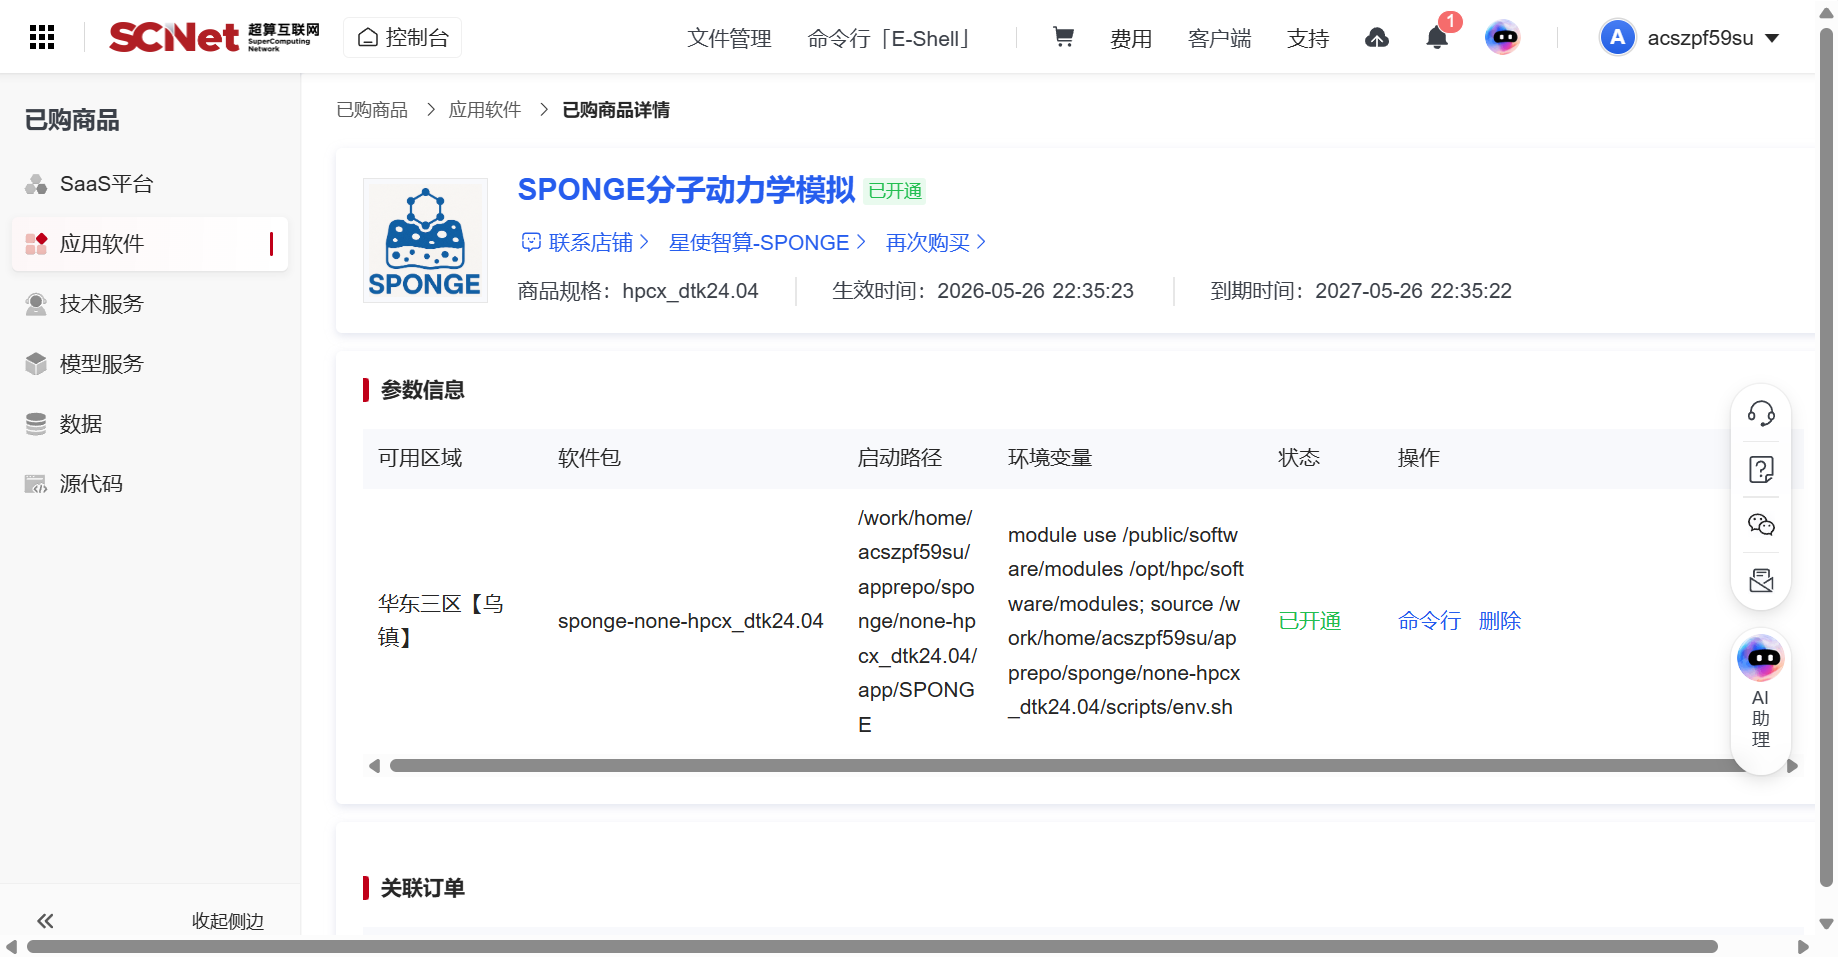1838x957 pixels.
Task: Click the 环境变量 column header
Action: [1050, 458]
